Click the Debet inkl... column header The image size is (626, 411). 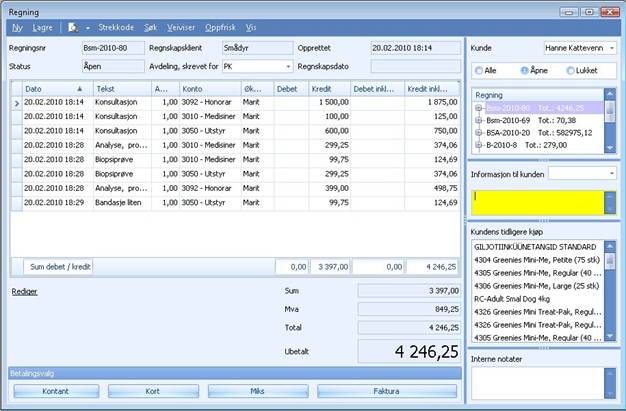point(377,89)
